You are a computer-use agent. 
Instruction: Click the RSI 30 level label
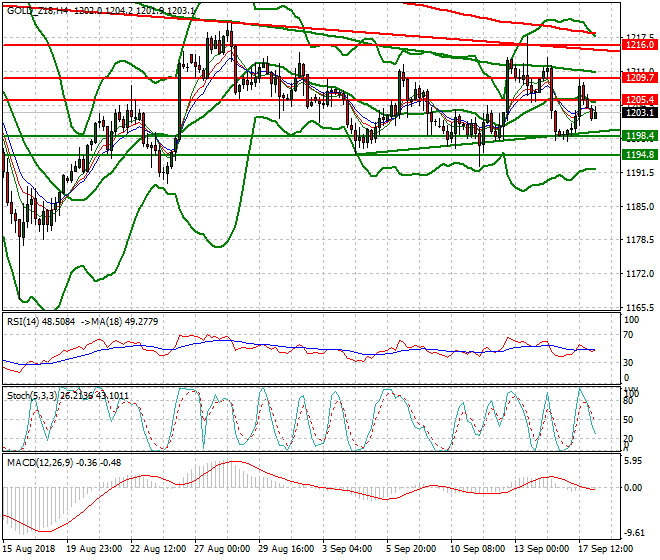tap(628, 363)
